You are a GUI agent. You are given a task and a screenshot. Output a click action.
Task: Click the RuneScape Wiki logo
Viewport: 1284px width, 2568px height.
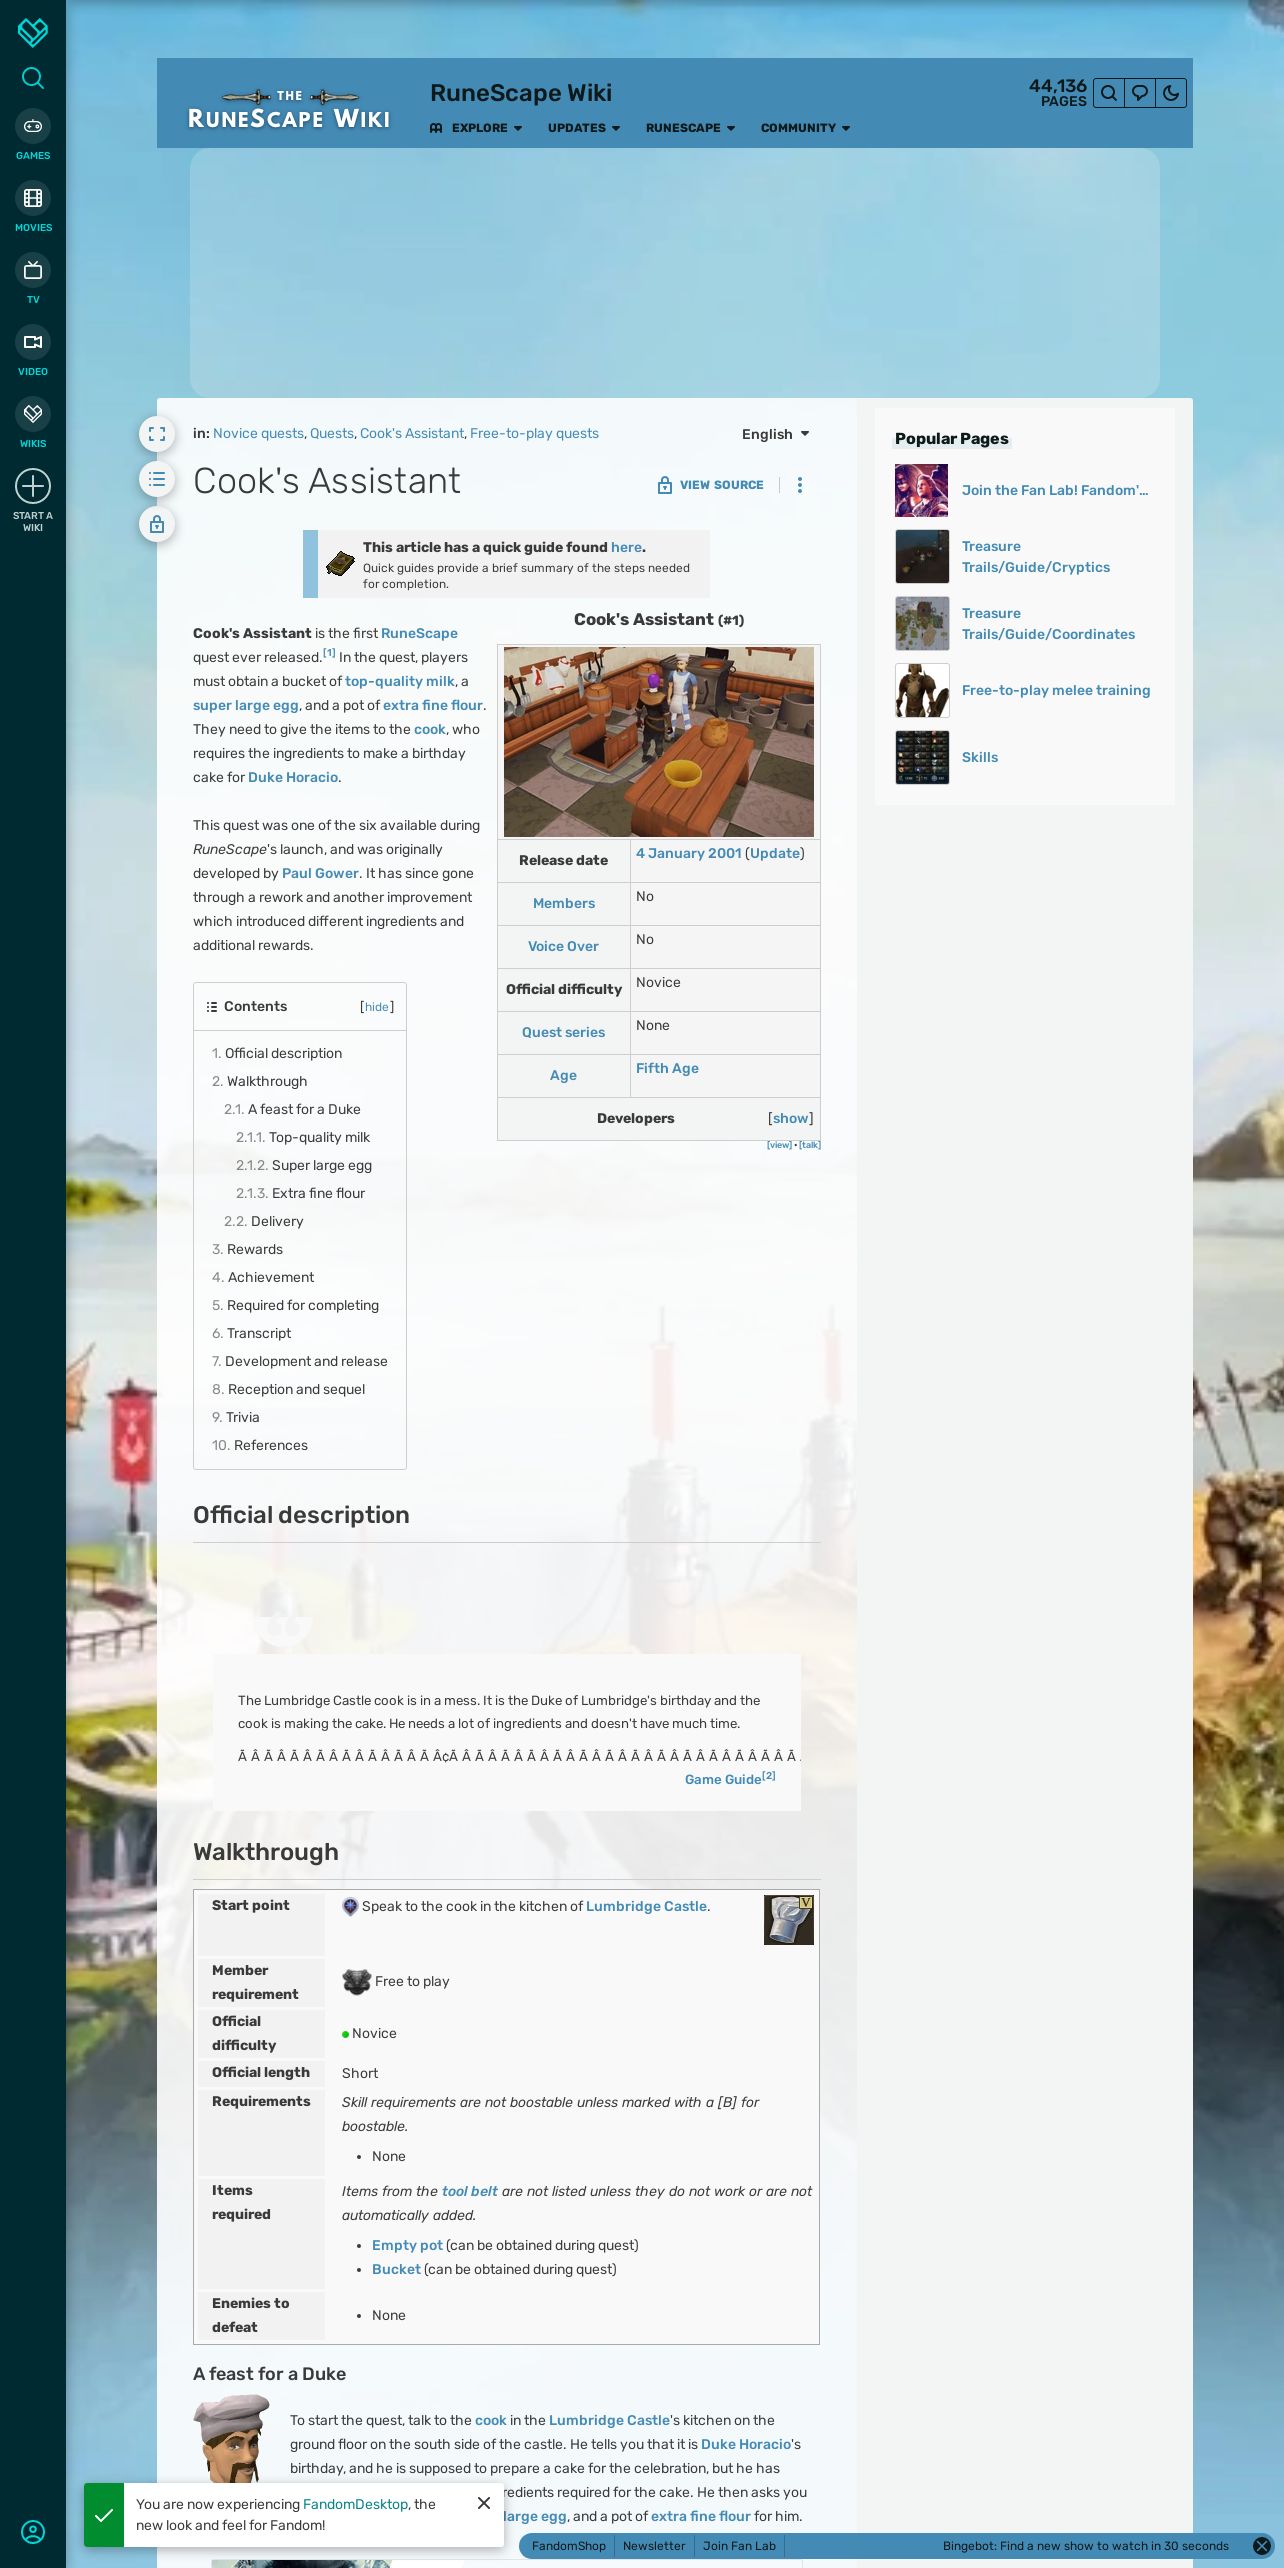(289, 111)
